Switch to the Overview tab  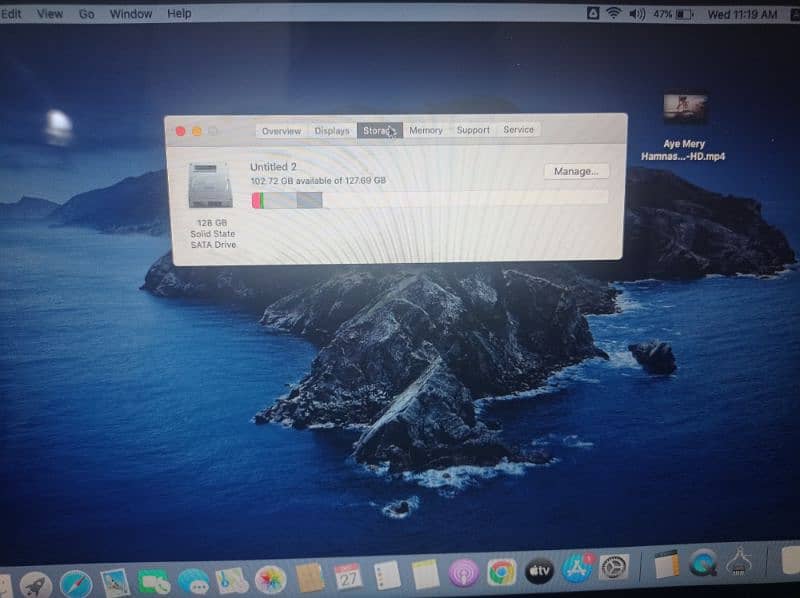pyautogui.click(x=281, y=130)
